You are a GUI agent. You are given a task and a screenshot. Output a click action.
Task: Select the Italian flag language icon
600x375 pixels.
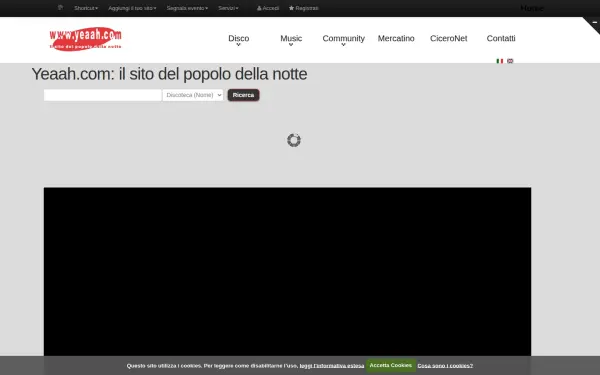[x=500, y=61]
